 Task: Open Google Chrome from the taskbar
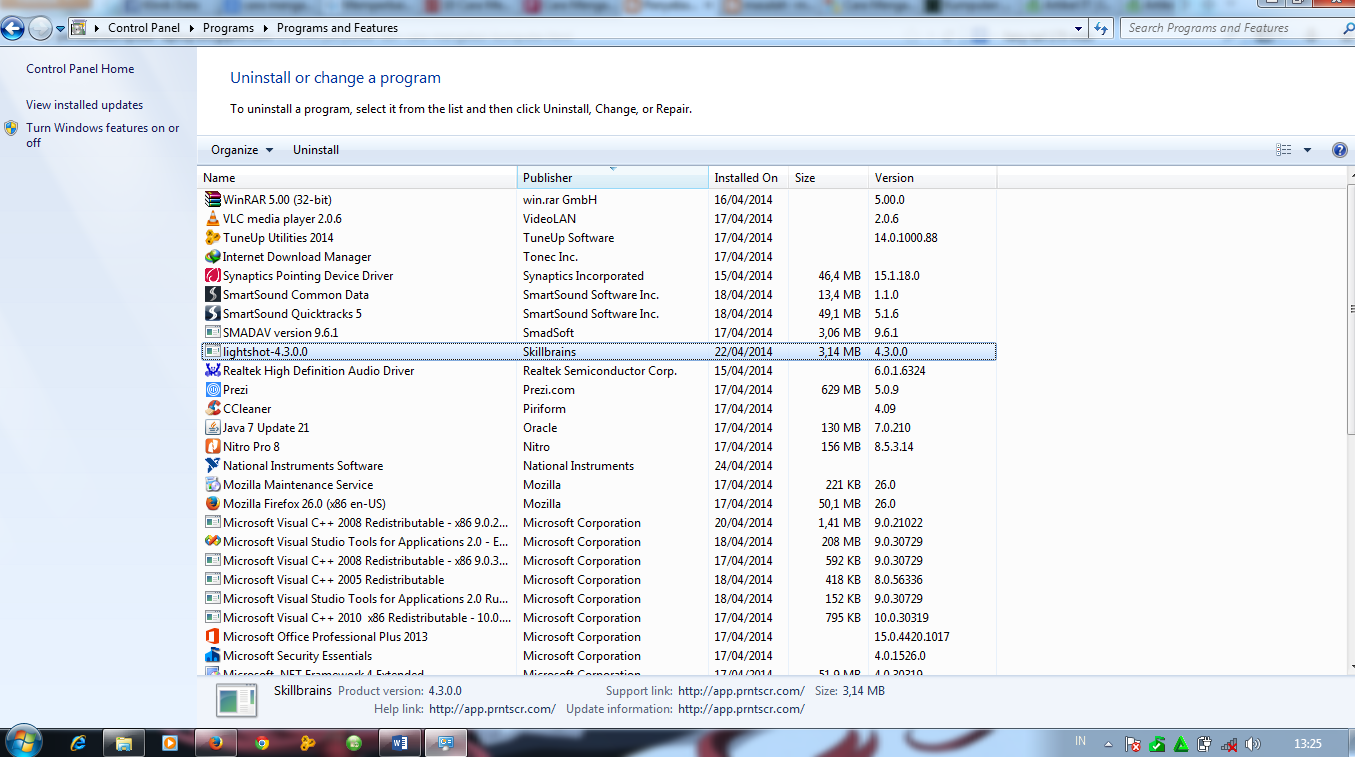tap(262, 743)
